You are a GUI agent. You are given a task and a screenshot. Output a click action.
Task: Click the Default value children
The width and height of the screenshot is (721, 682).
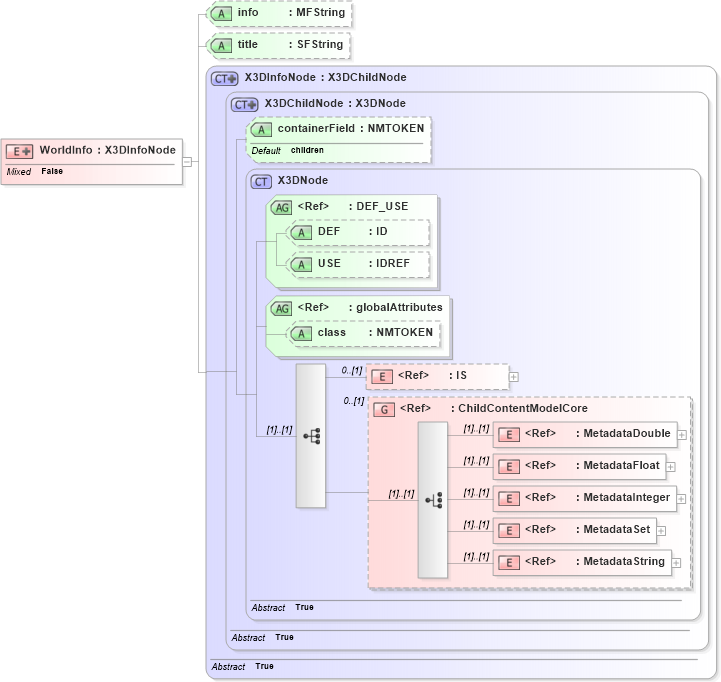coord(307,150)
